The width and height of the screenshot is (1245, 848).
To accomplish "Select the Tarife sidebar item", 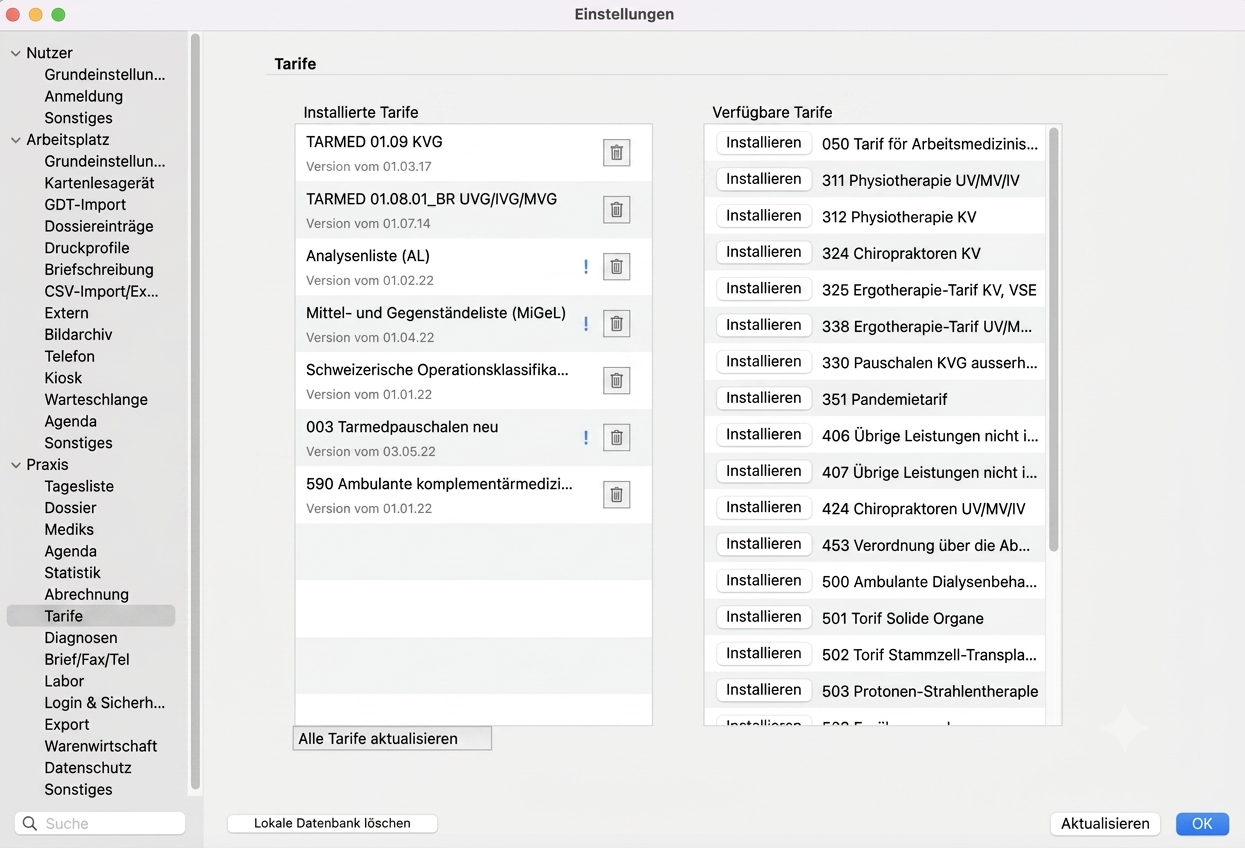I will 91,616.
